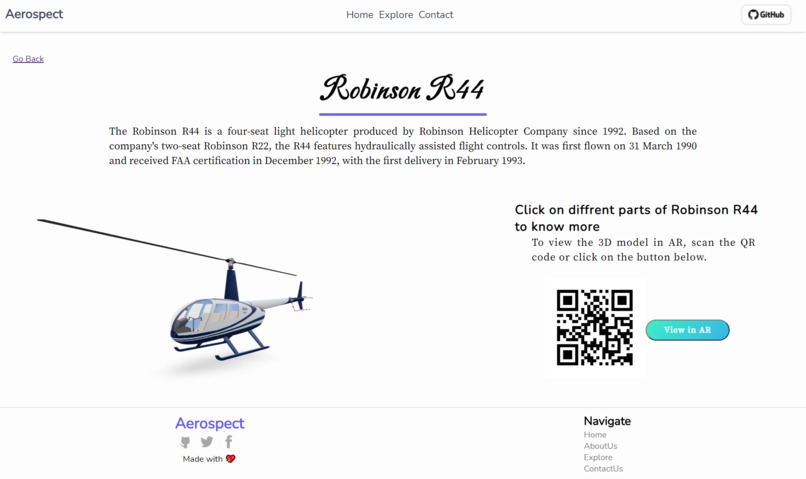Click the heart icon beside Made with
This screenshot has width=806, height=479.
click(x=230, y=458)
